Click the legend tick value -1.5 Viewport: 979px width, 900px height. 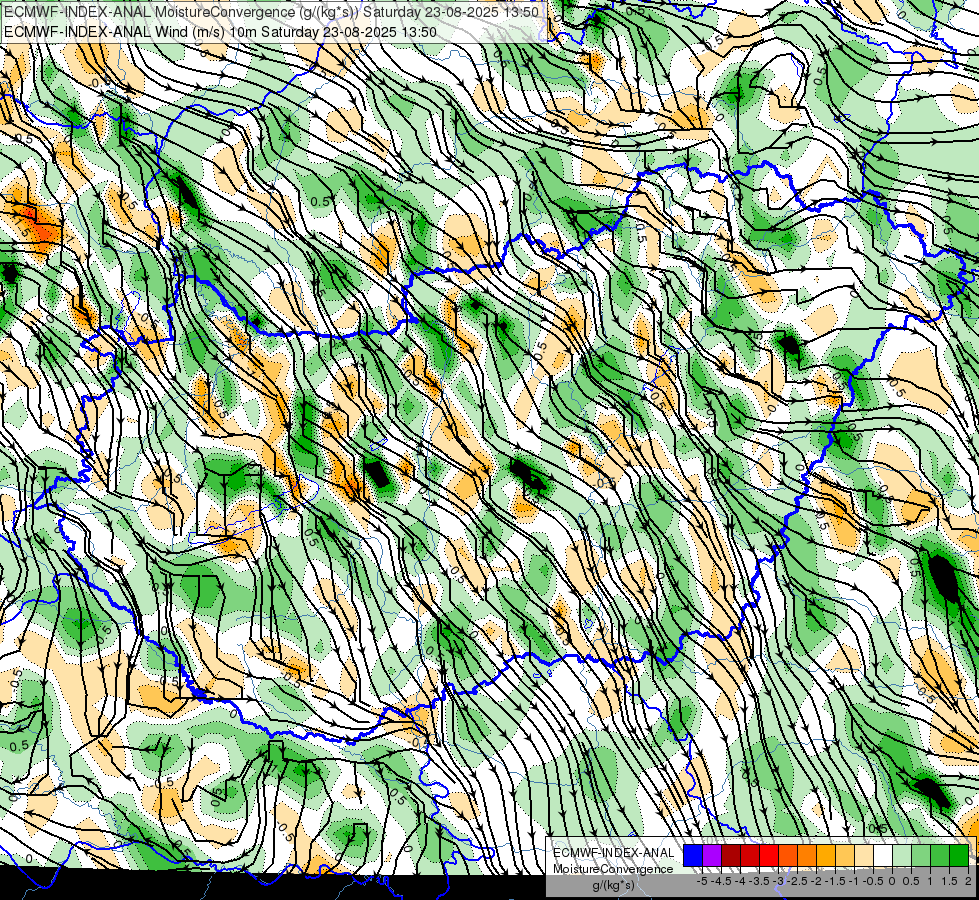(x=835, y=881)
